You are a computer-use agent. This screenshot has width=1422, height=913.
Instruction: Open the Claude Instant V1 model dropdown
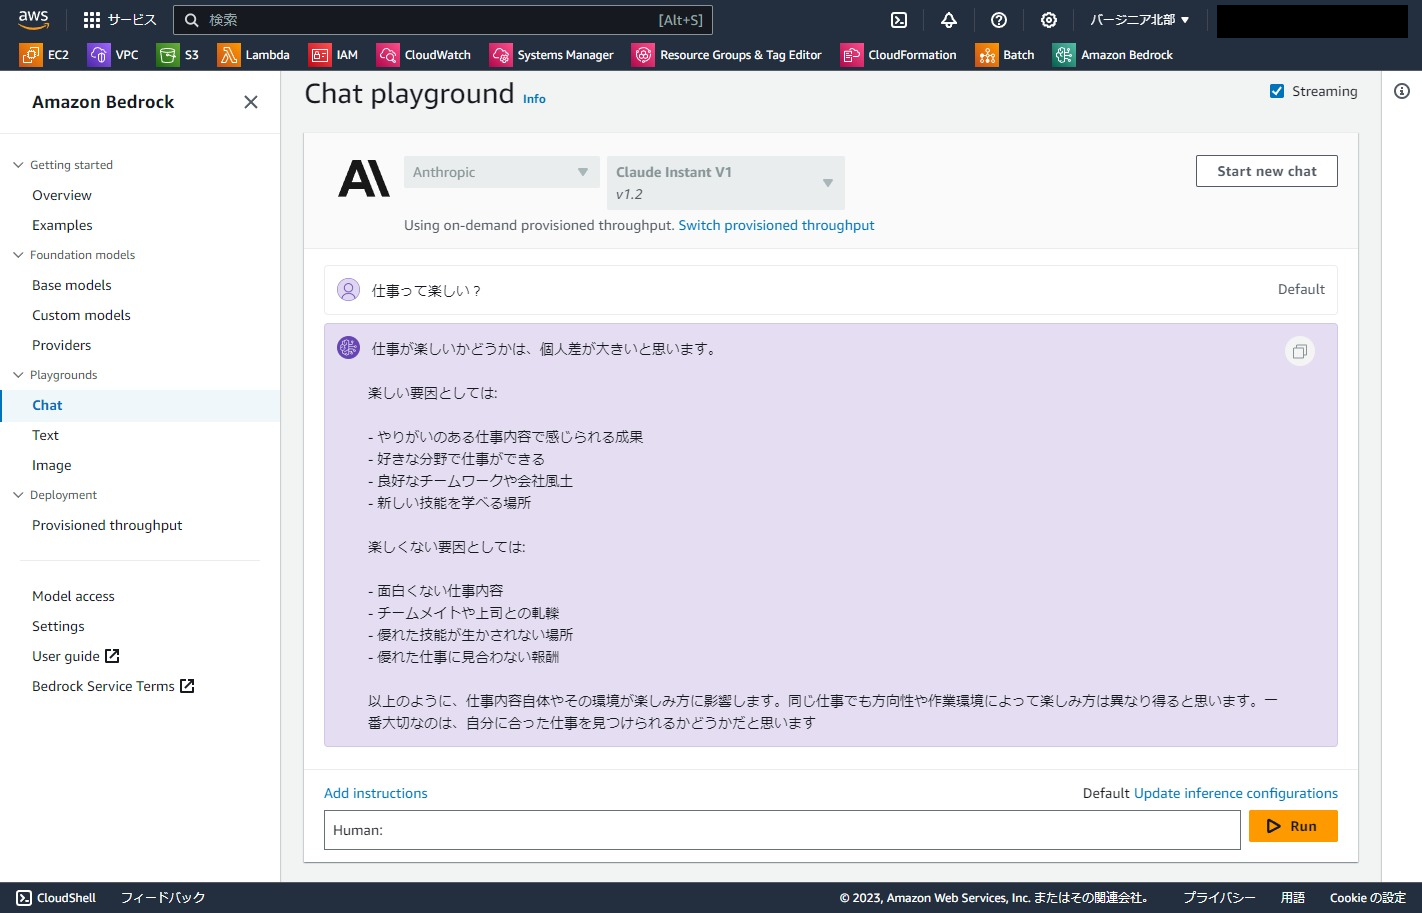pyautogui.click(x=726, y=183)
